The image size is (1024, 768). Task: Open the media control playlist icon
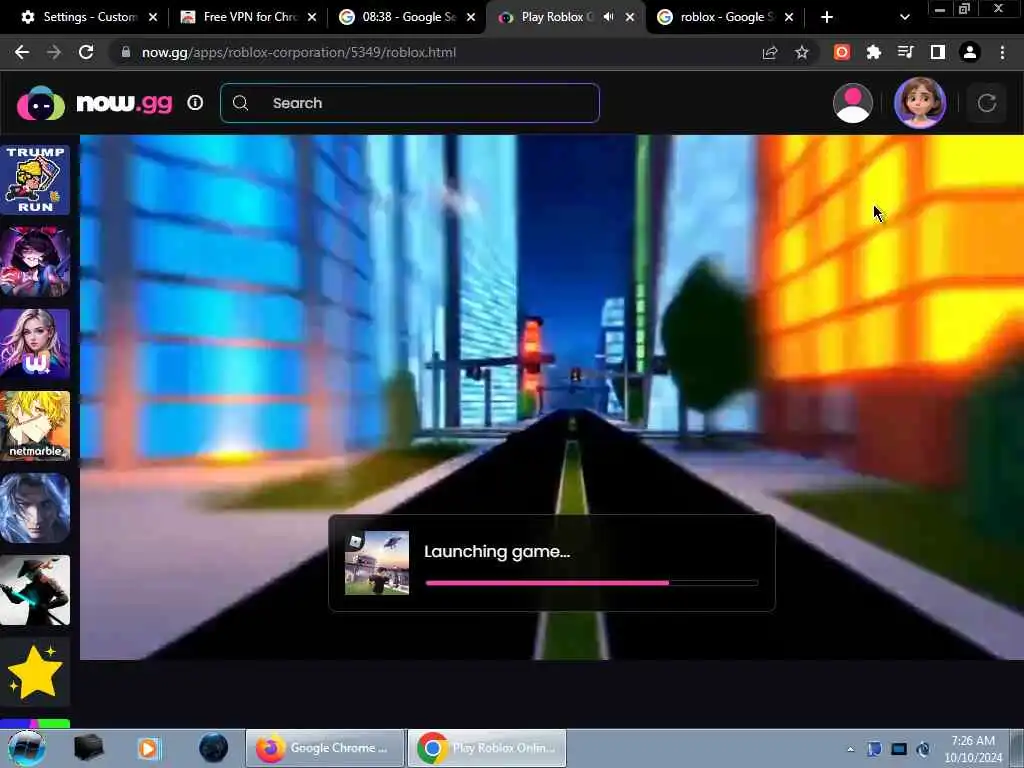click(906, 52)
